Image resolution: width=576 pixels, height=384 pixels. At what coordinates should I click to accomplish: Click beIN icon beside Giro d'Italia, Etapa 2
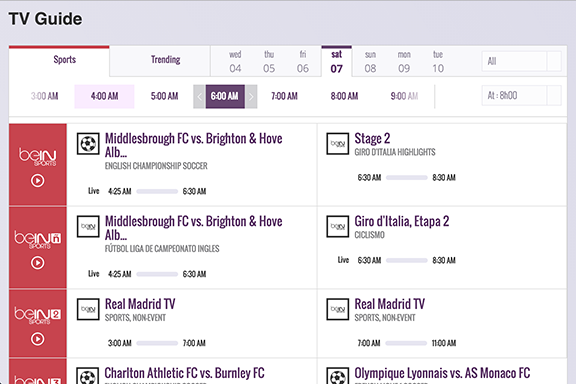(x=338, y=226)
